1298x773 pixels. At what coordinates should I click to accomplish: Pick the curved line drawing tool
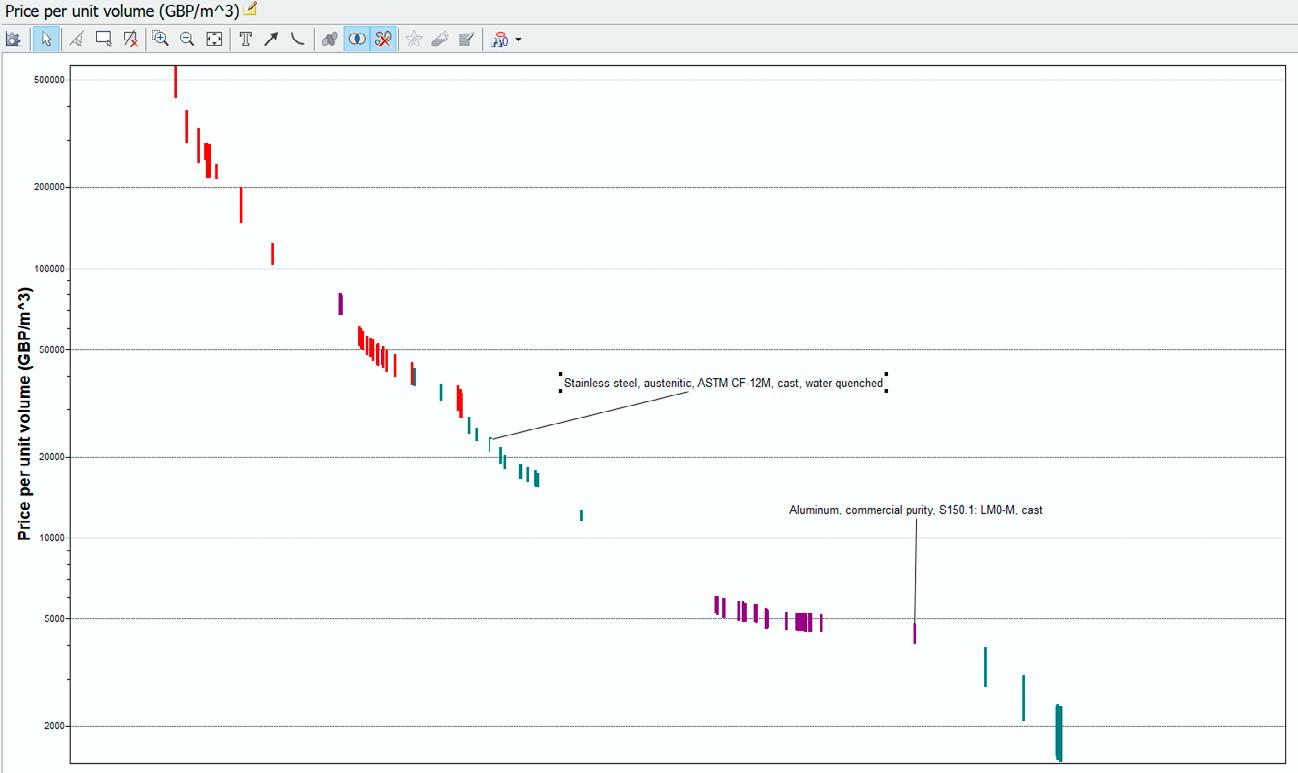click(x=297, y=39)
